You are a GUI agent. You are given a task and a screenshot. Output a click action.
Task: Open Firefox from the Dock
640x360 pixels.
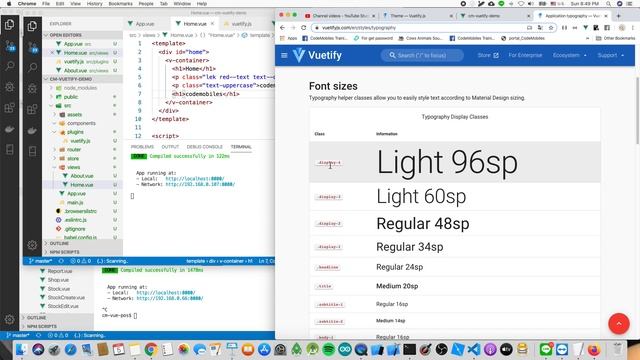click(594, 349)
